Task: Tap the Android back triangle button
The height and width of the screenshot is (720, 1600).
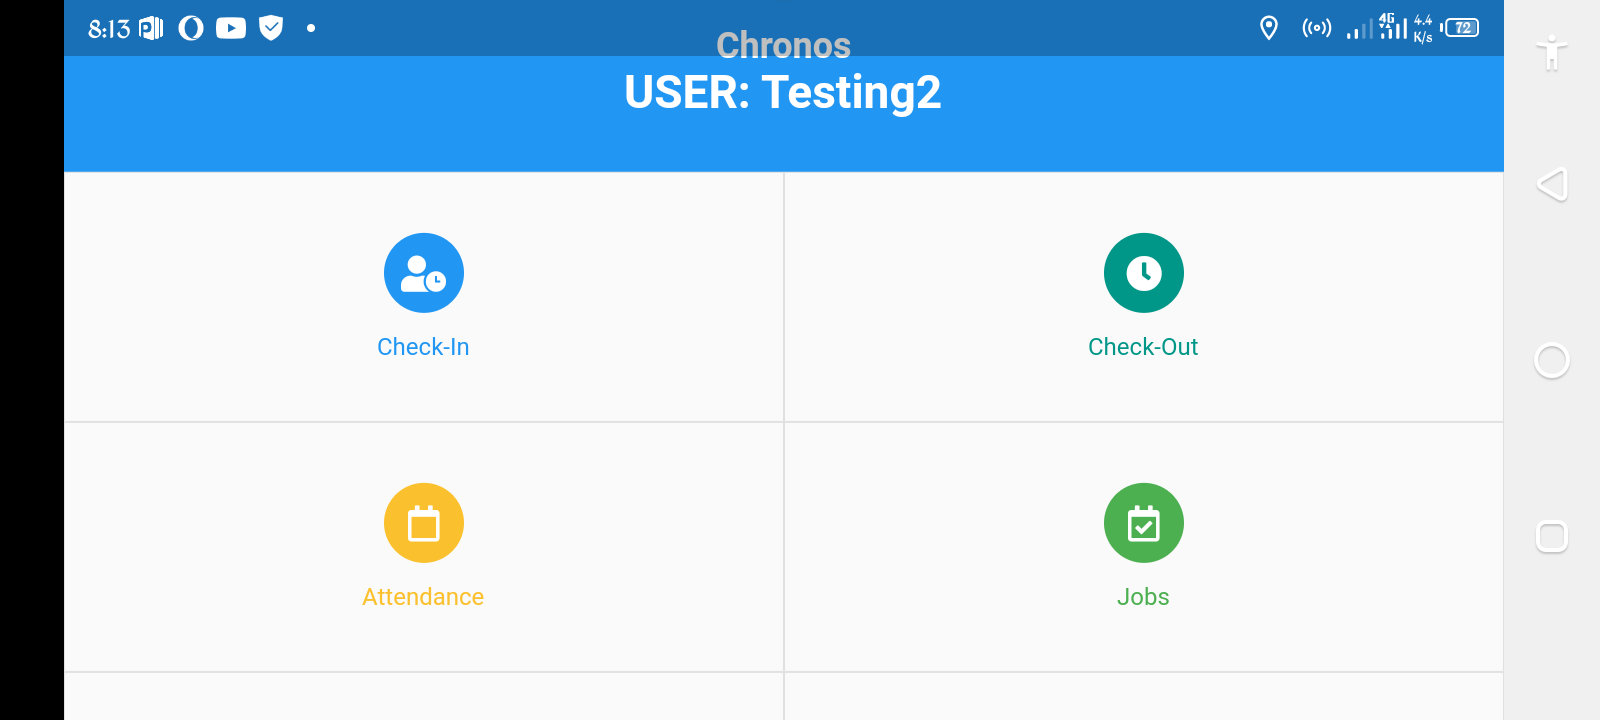Action: (1552, 185)
